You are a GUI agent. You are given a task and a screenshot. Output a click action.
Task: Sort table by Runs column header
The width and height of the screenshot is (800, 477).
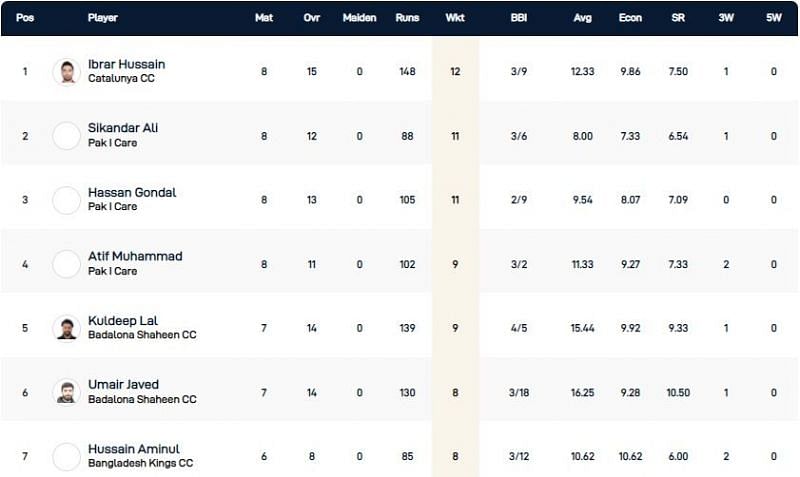tap(407, 18)
